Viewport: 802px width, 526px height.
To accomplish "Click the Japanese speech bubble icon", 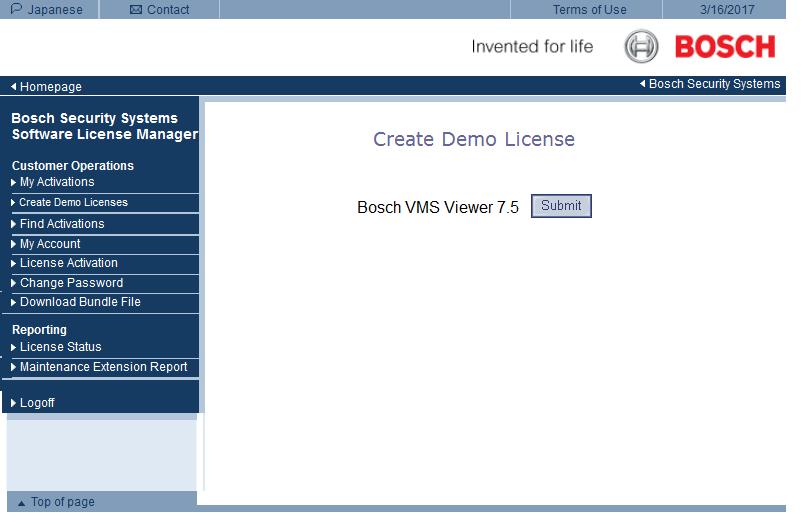I will click(x=16, y=9).
